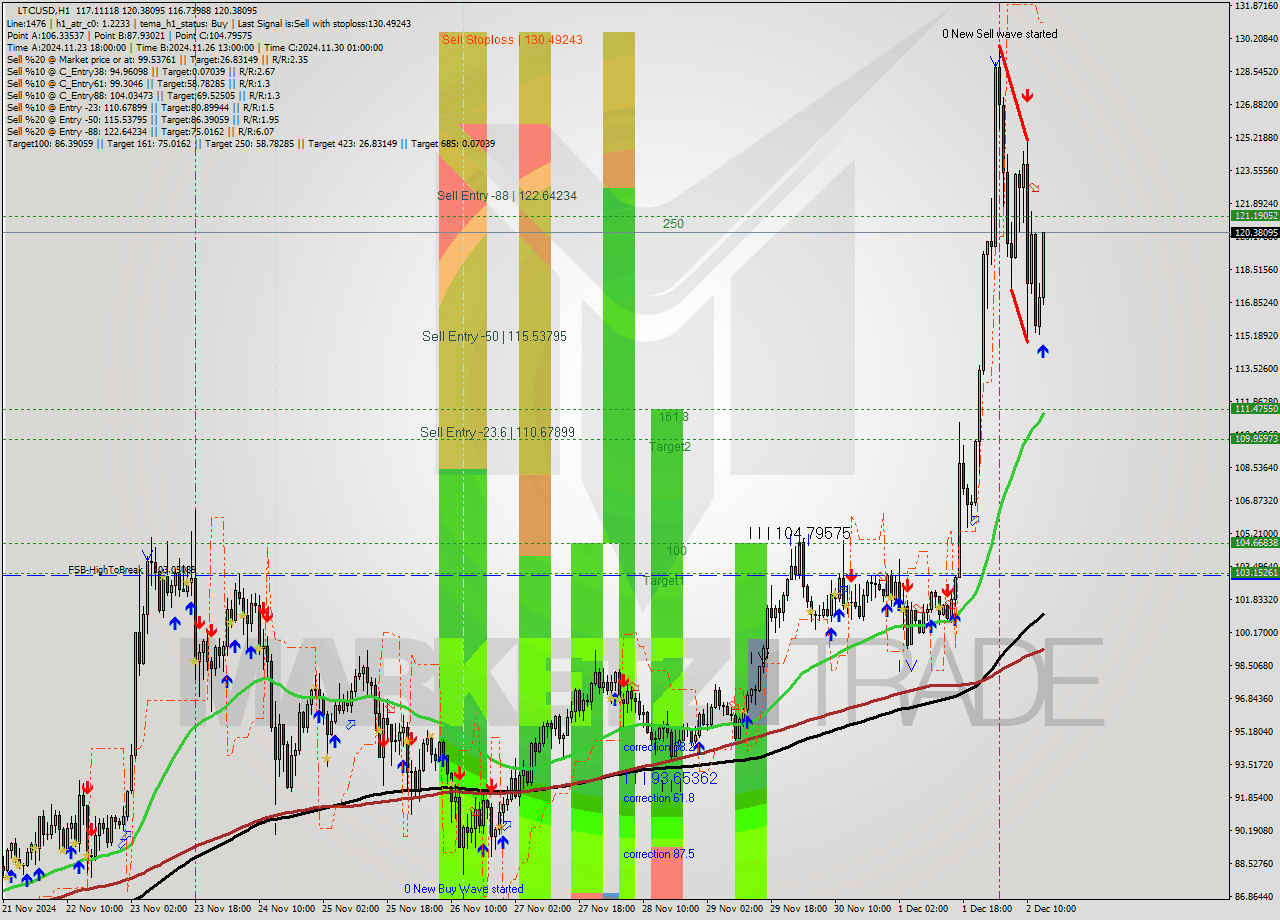Viewport: 1280px width, 920px height.
Task: Click the 'I I I 104.79575' wave label
Action: [799, 534]
